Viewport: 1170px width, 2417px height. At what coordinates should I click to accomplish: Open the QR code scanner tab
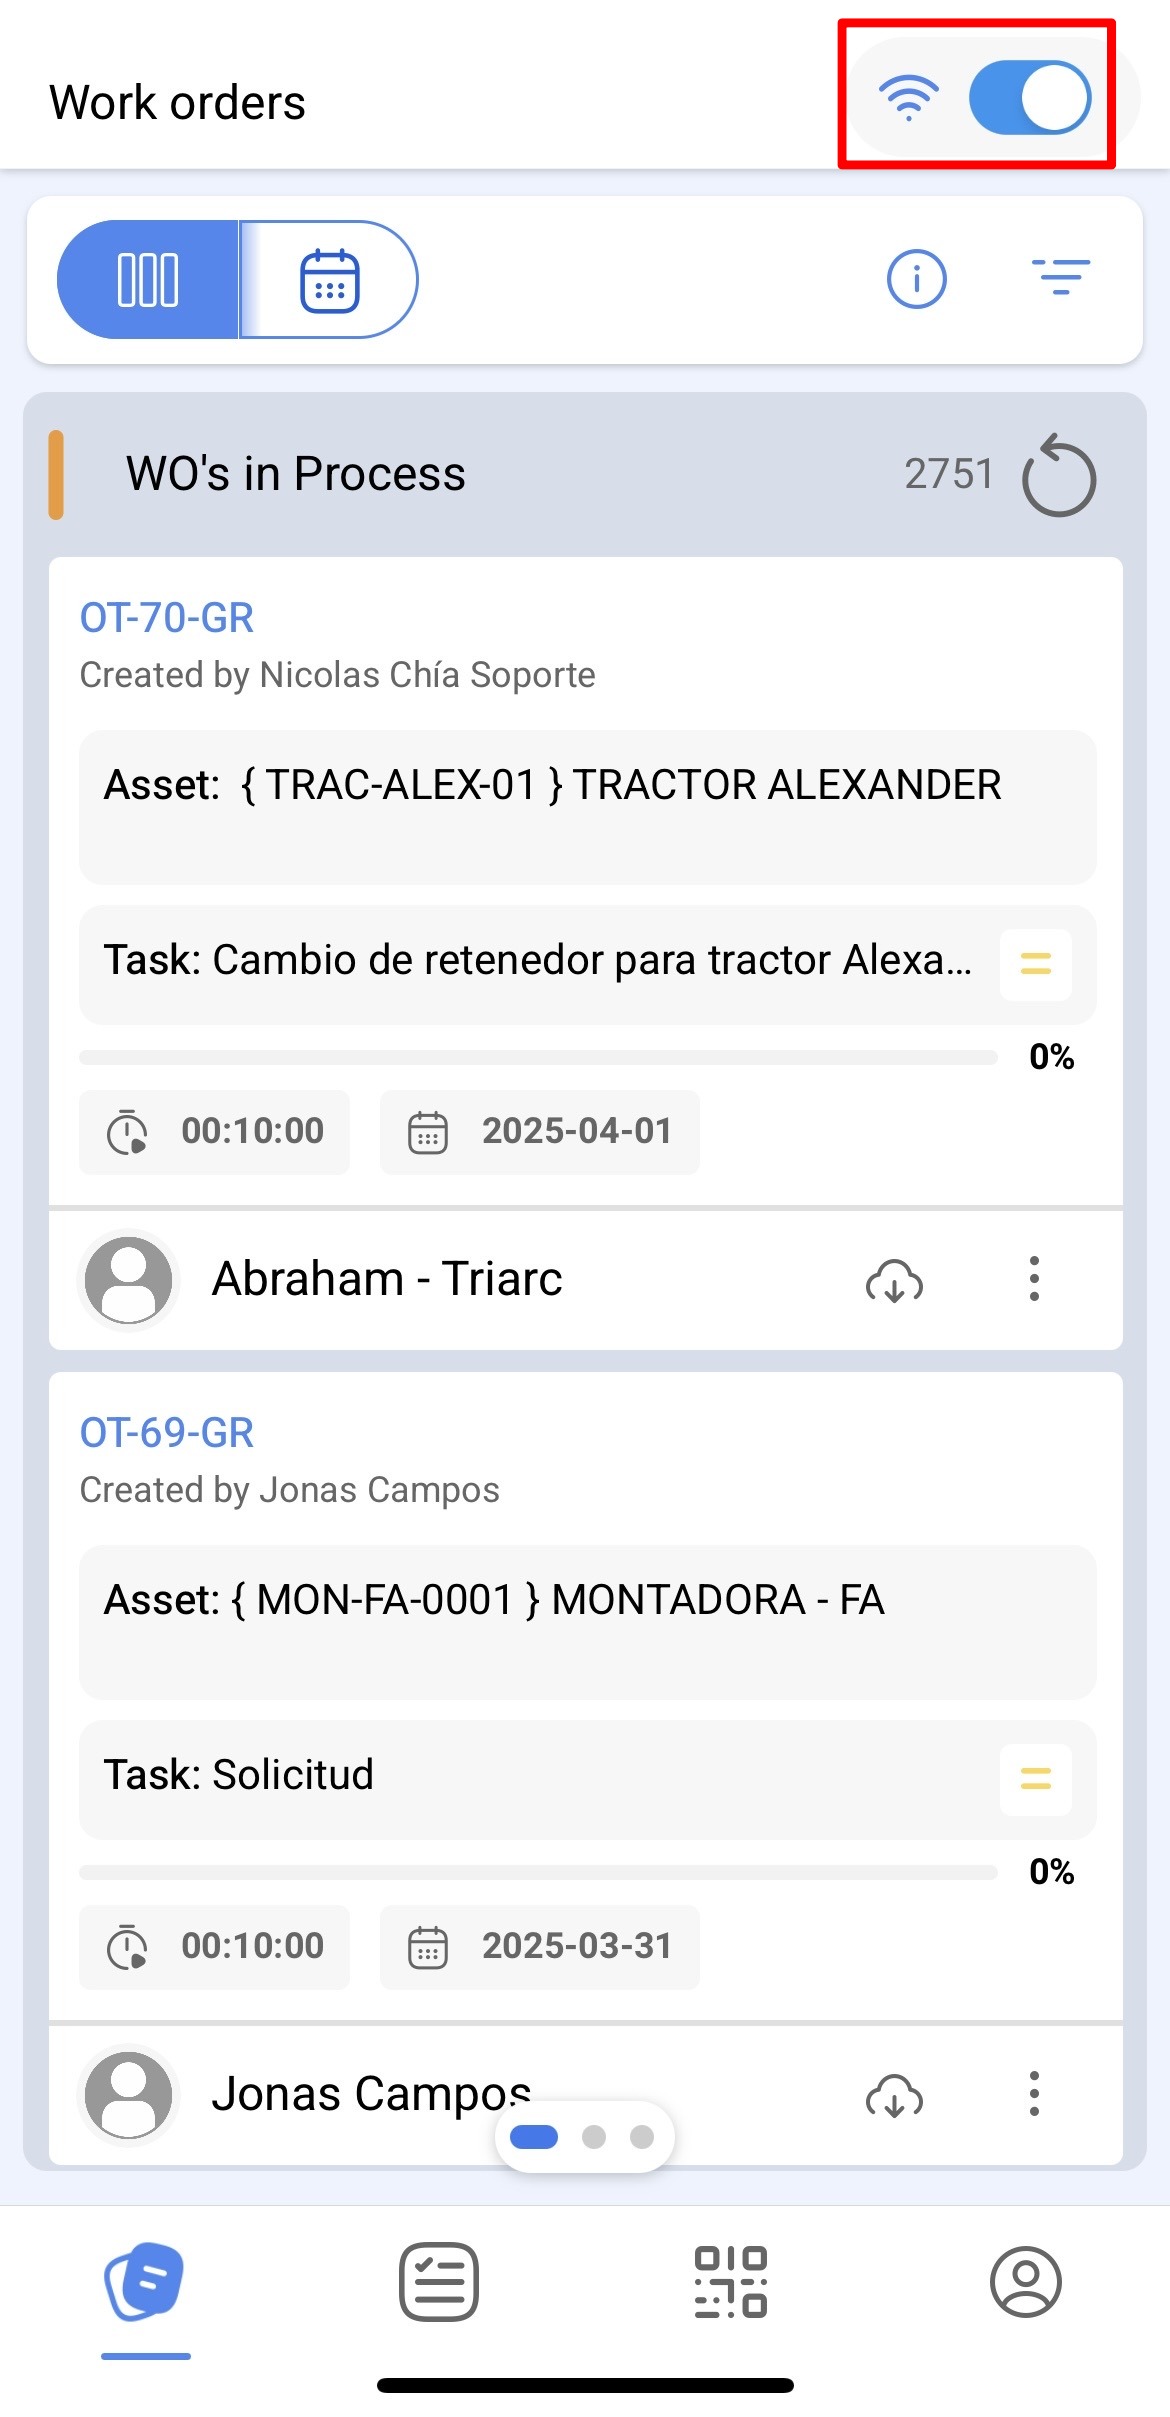click(731, 2282)
